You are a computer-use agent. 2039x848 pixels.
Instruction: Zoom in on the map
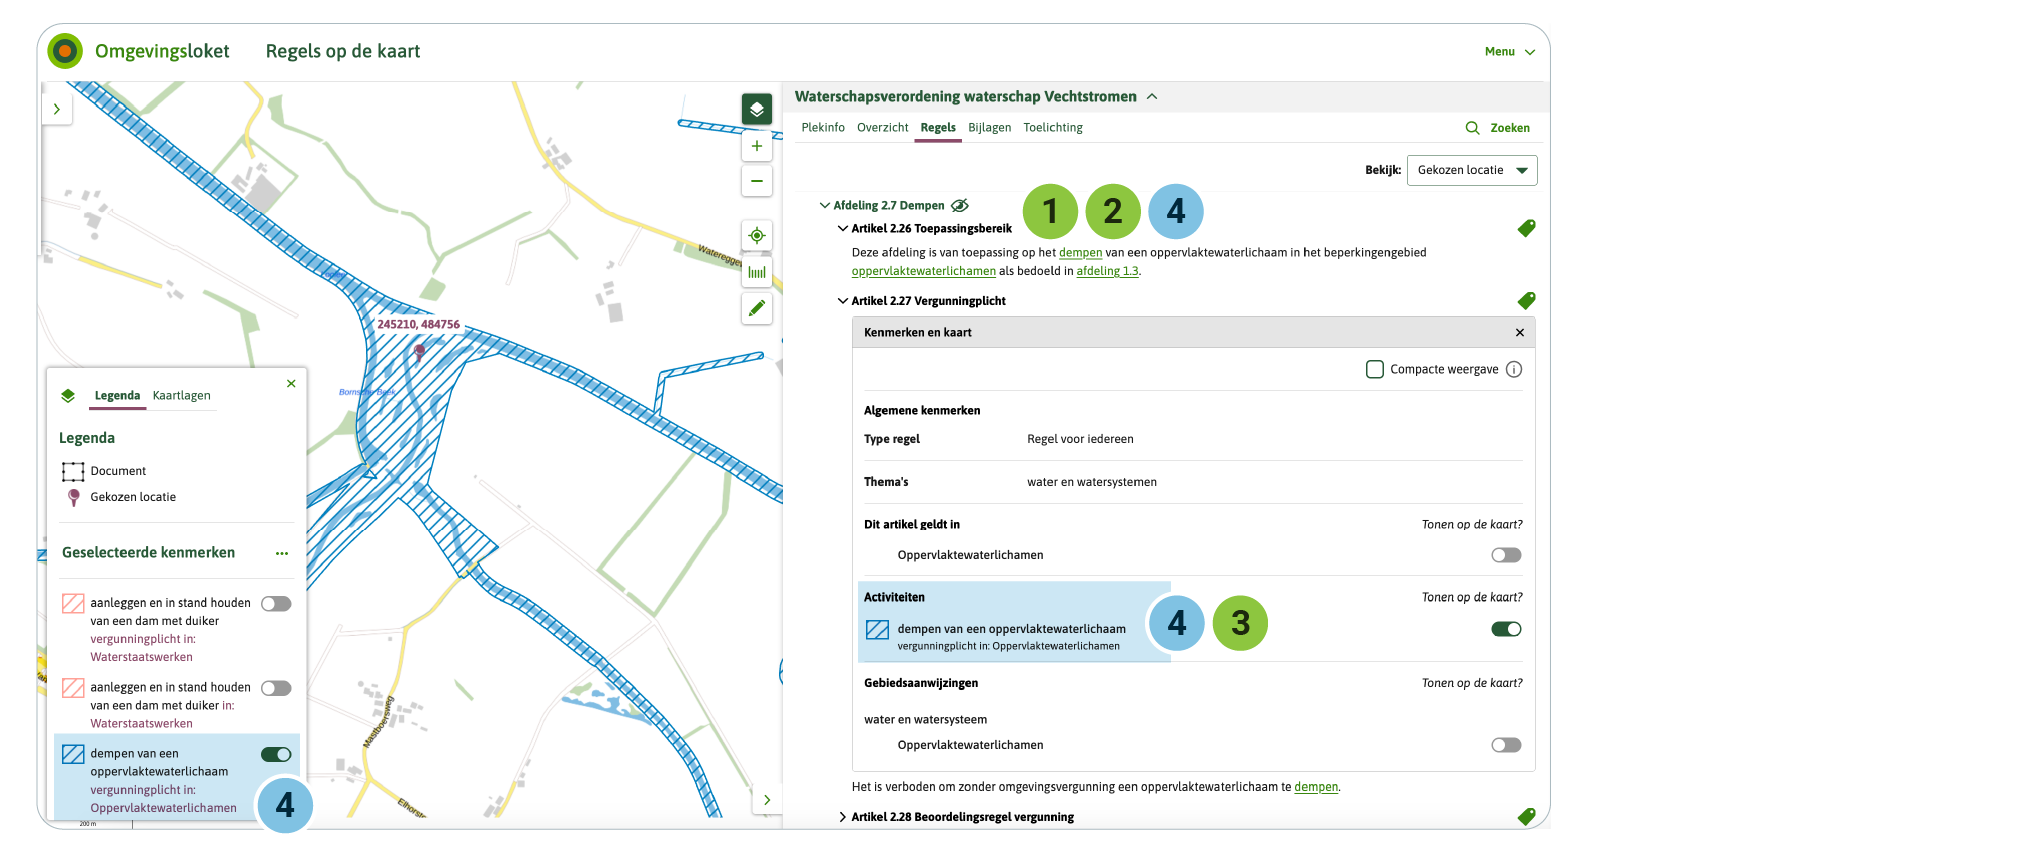point(756,146)
